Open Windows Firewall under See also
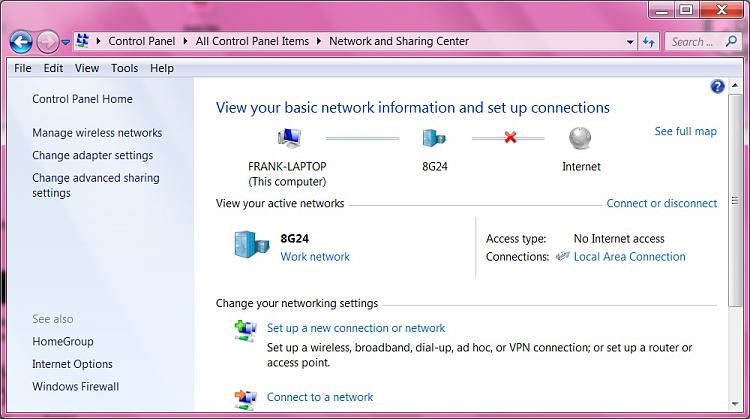This screenshot has height=419, width=750. (76, 386)
